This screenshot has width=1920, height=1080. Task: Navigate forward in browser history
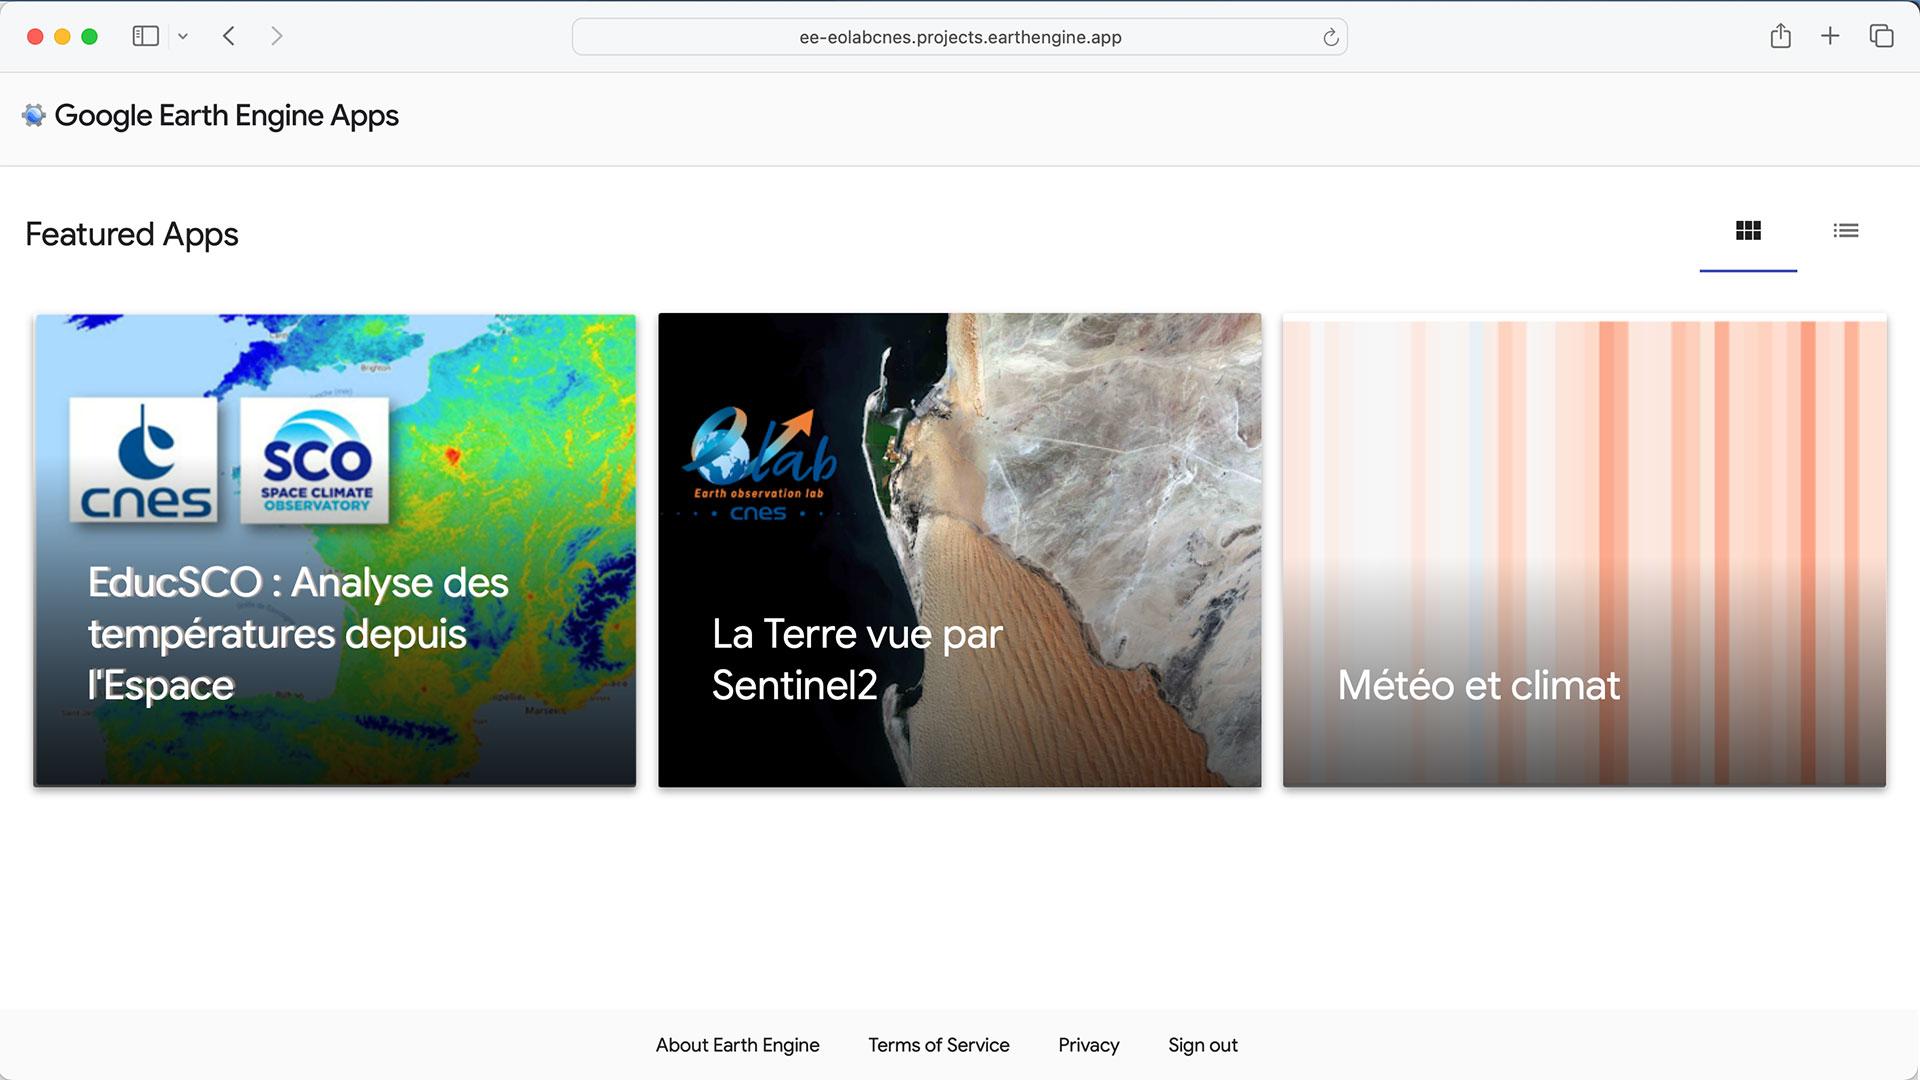click(x=276, y=36)
